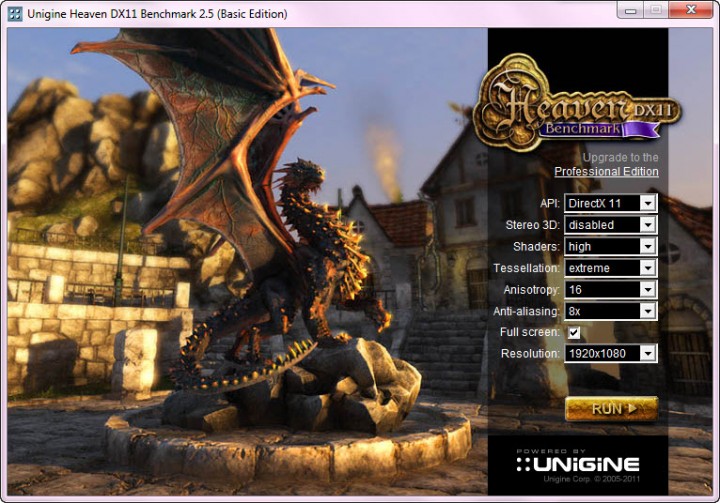Image resolution: width=720 pixels, height=503 pixels.
Task: Expand the Anisotropy dropdown showing 16
Action: (x=611, y=289)
